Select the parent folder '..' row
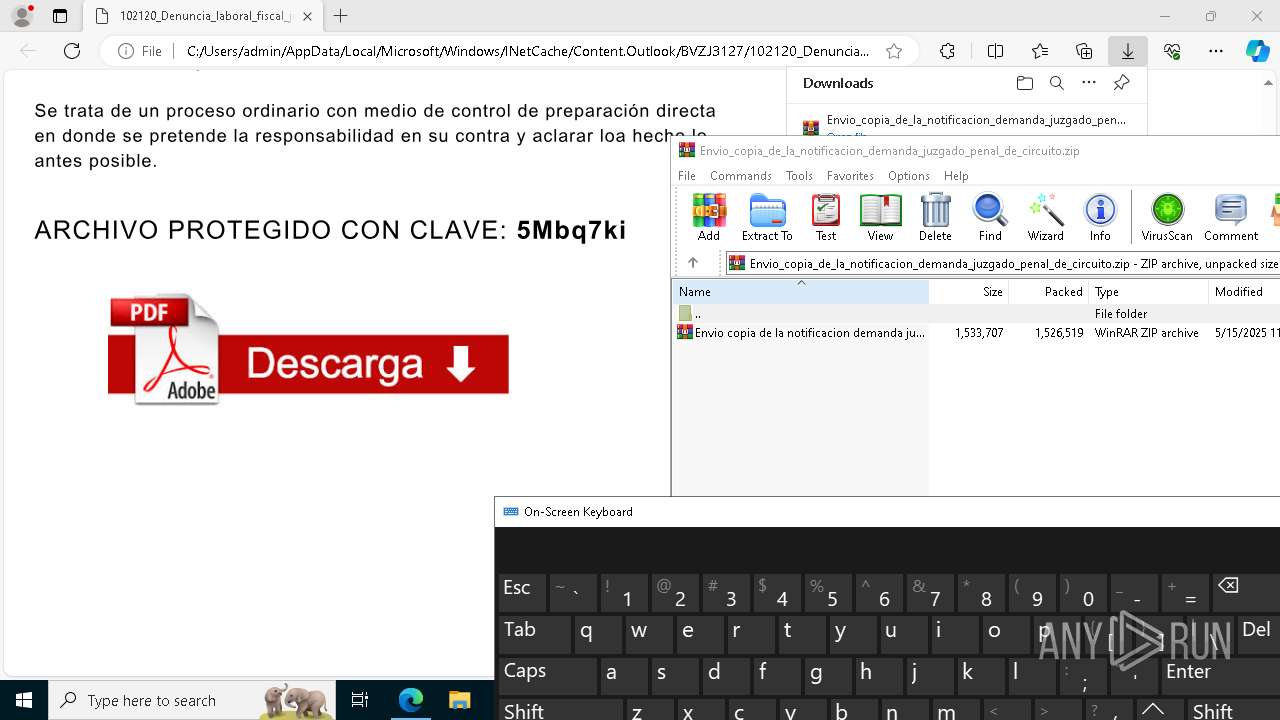1280x720 pixels. tap(976, 314)
